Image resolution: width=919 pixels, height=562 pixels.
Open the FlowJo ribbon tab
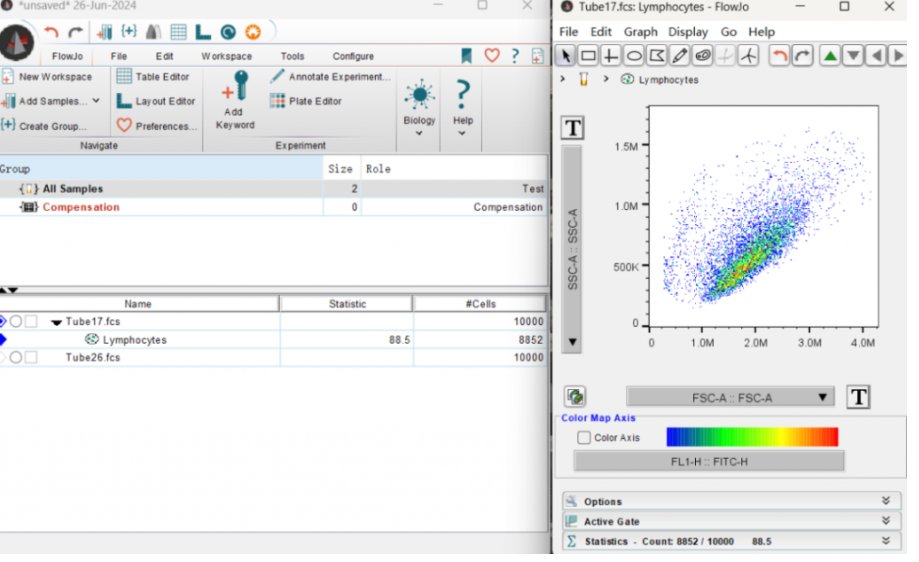coord(67,56)
